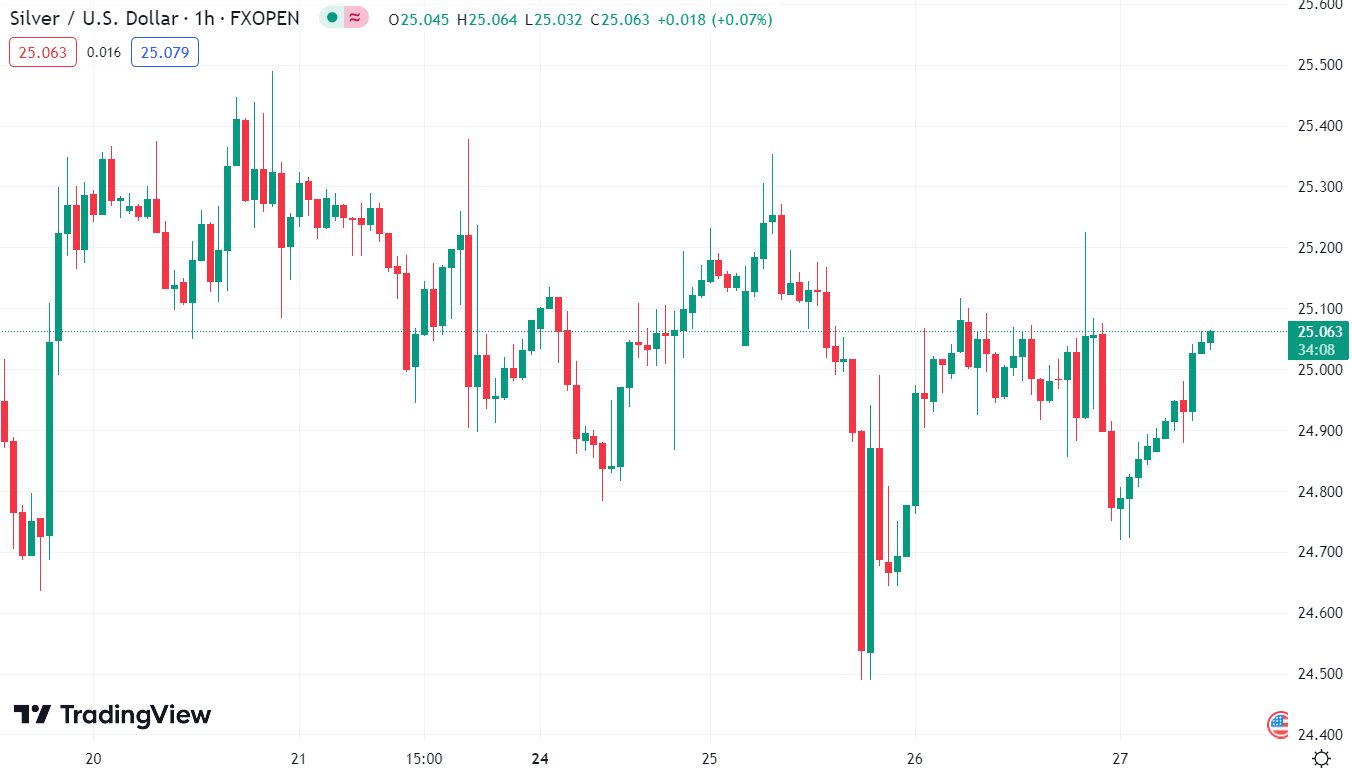Click the US flag economic event icon
The width and height of the screenshot is (1352, 781).
pyautogui.click(x=1279, y=724)
